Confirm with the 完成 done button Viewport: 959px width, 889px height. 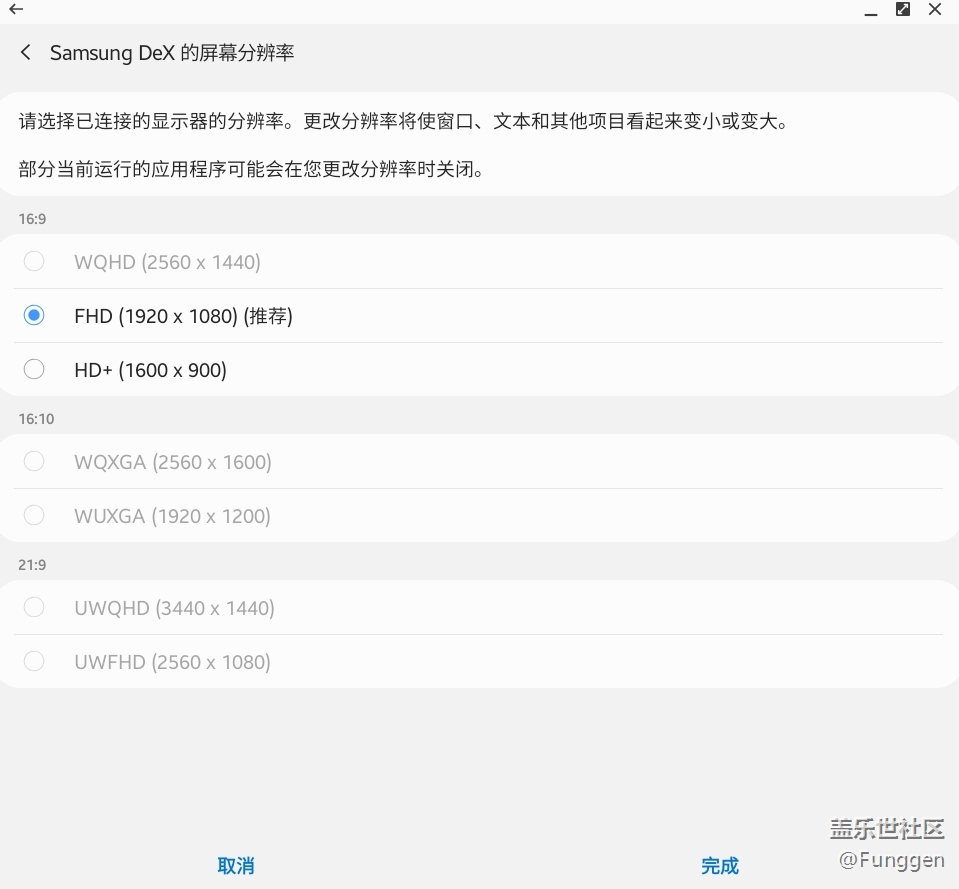click(x=720, y=866)
